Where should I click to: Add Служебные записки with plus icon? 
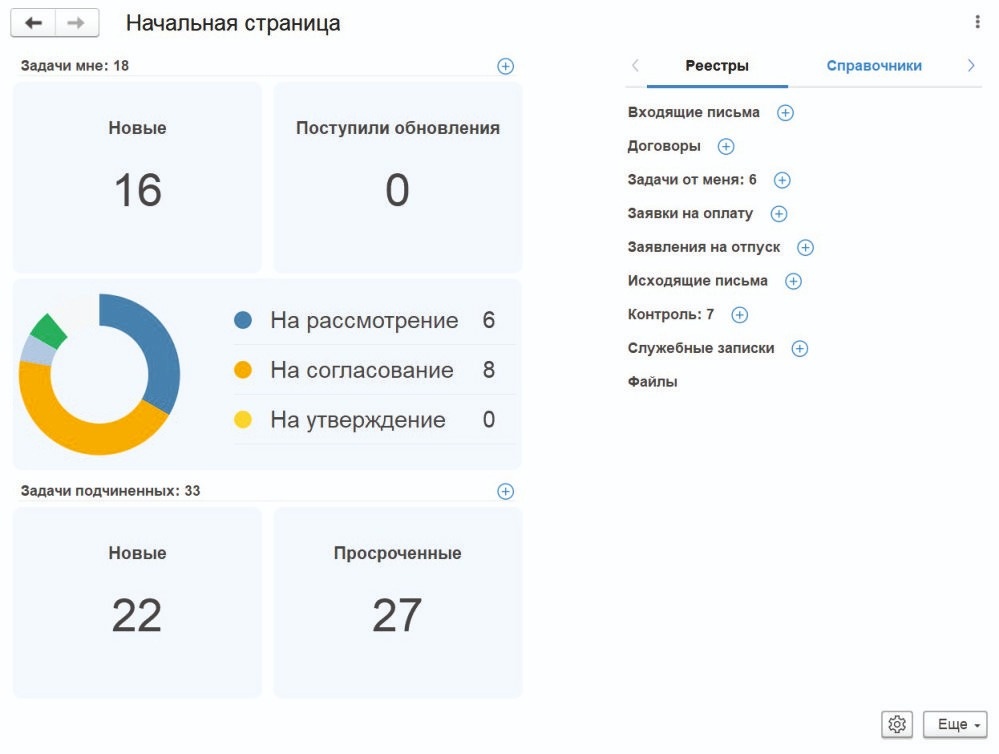800,349
